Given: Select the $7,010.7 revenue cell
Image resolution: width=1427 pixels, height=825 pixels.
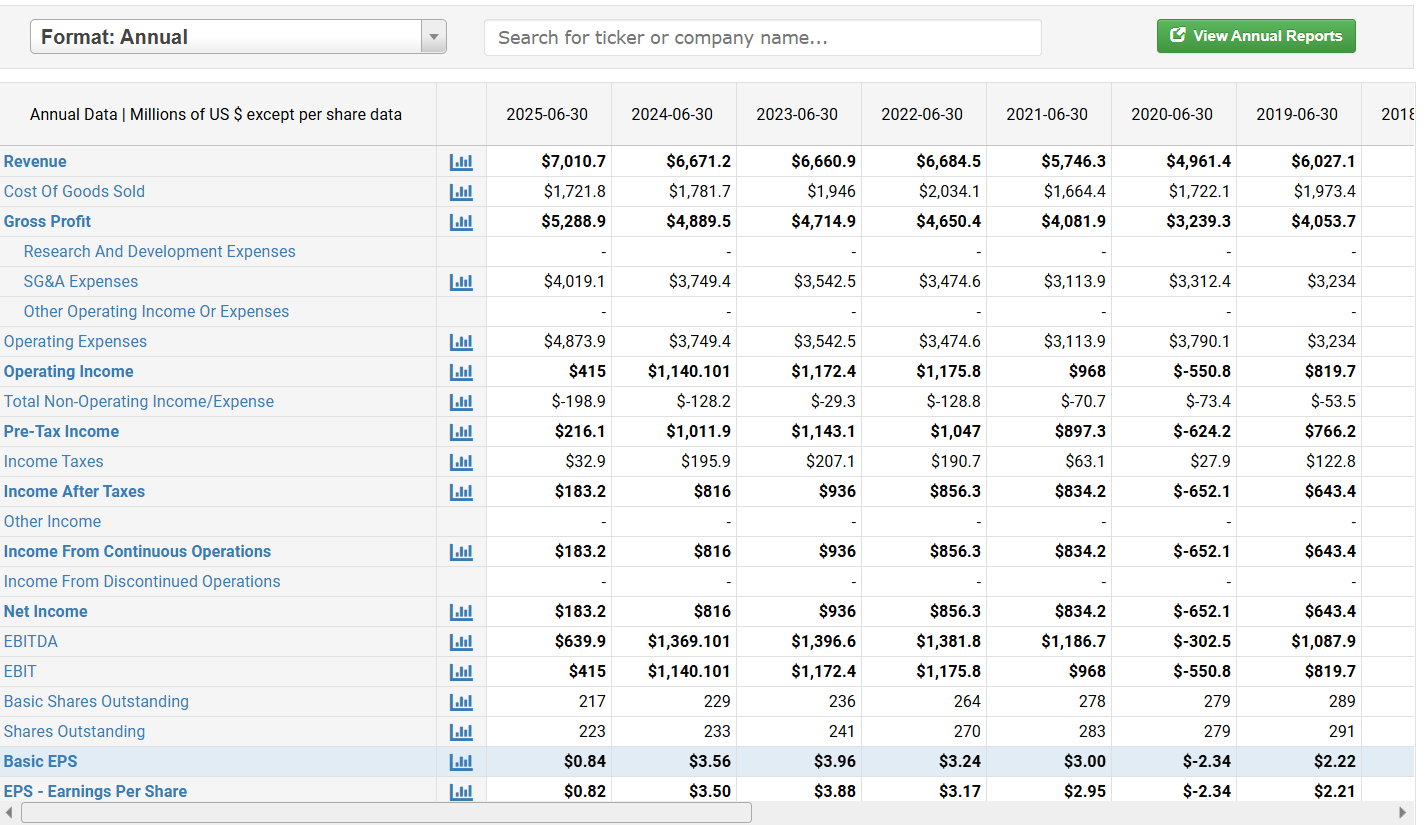Looking at the screenshot, I should point(549,161).
